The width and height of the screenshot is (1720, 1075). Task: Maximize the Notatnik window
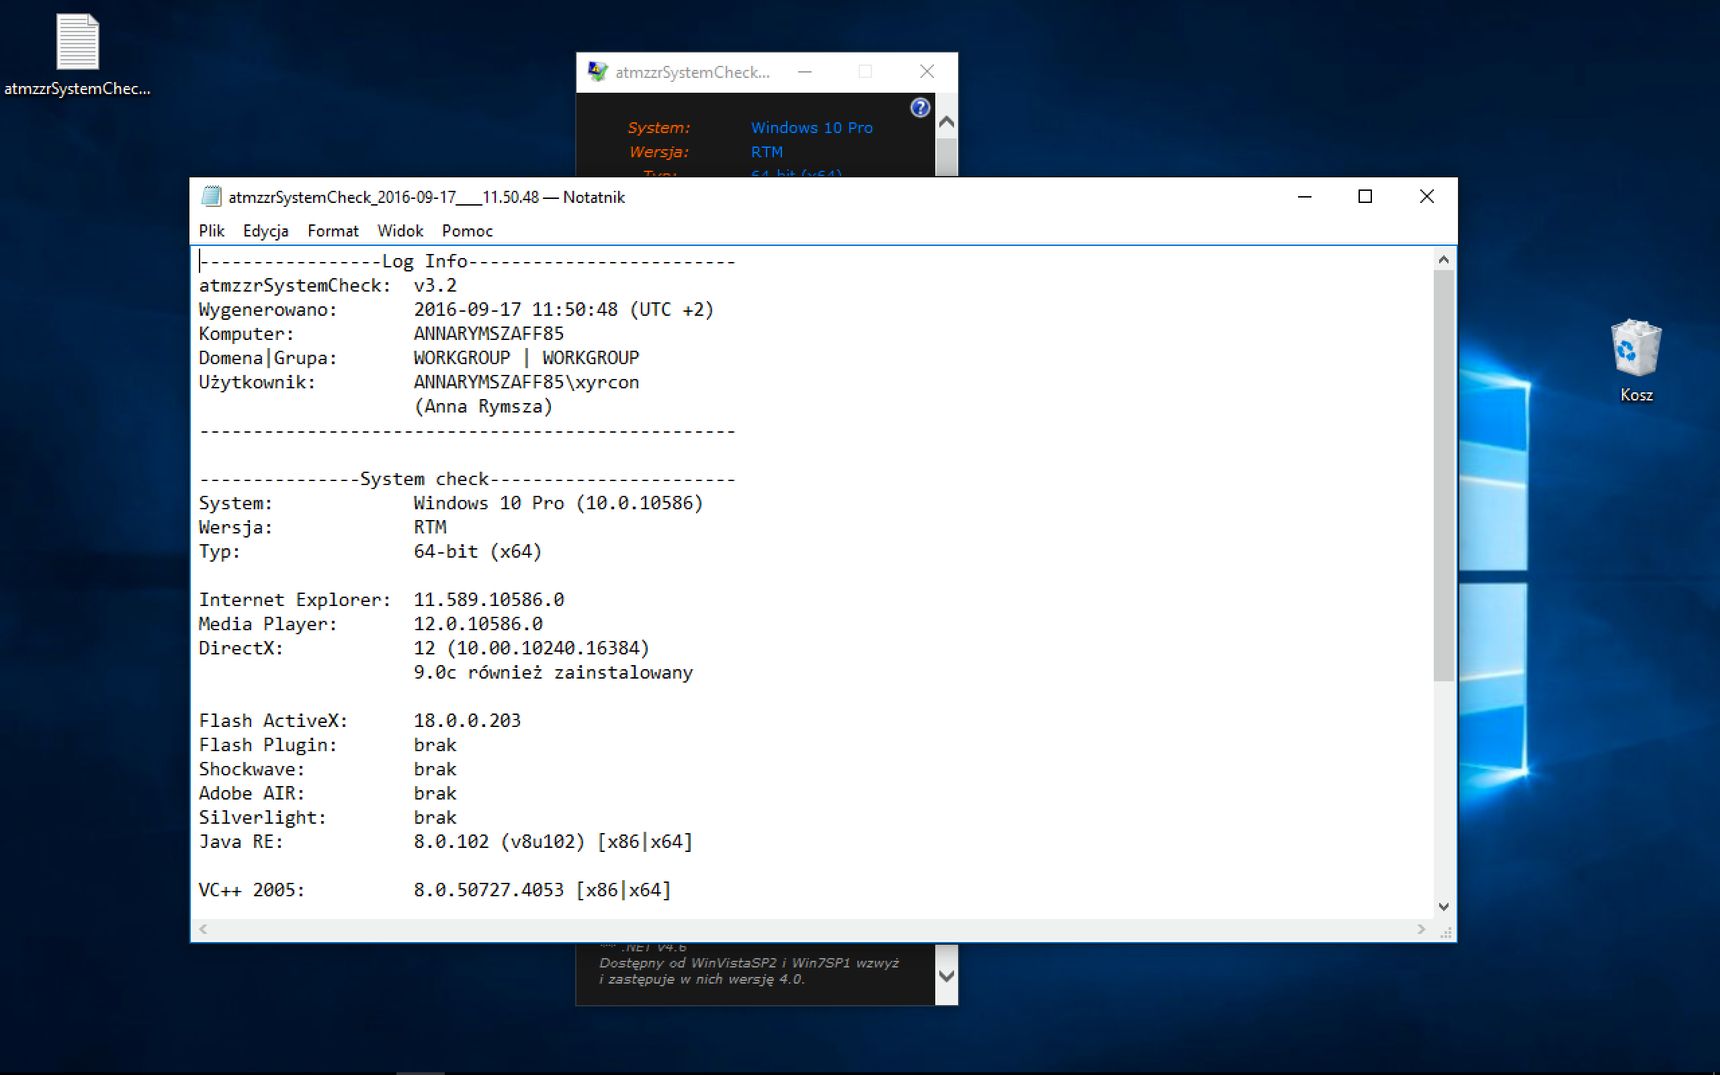point(1365,197)
